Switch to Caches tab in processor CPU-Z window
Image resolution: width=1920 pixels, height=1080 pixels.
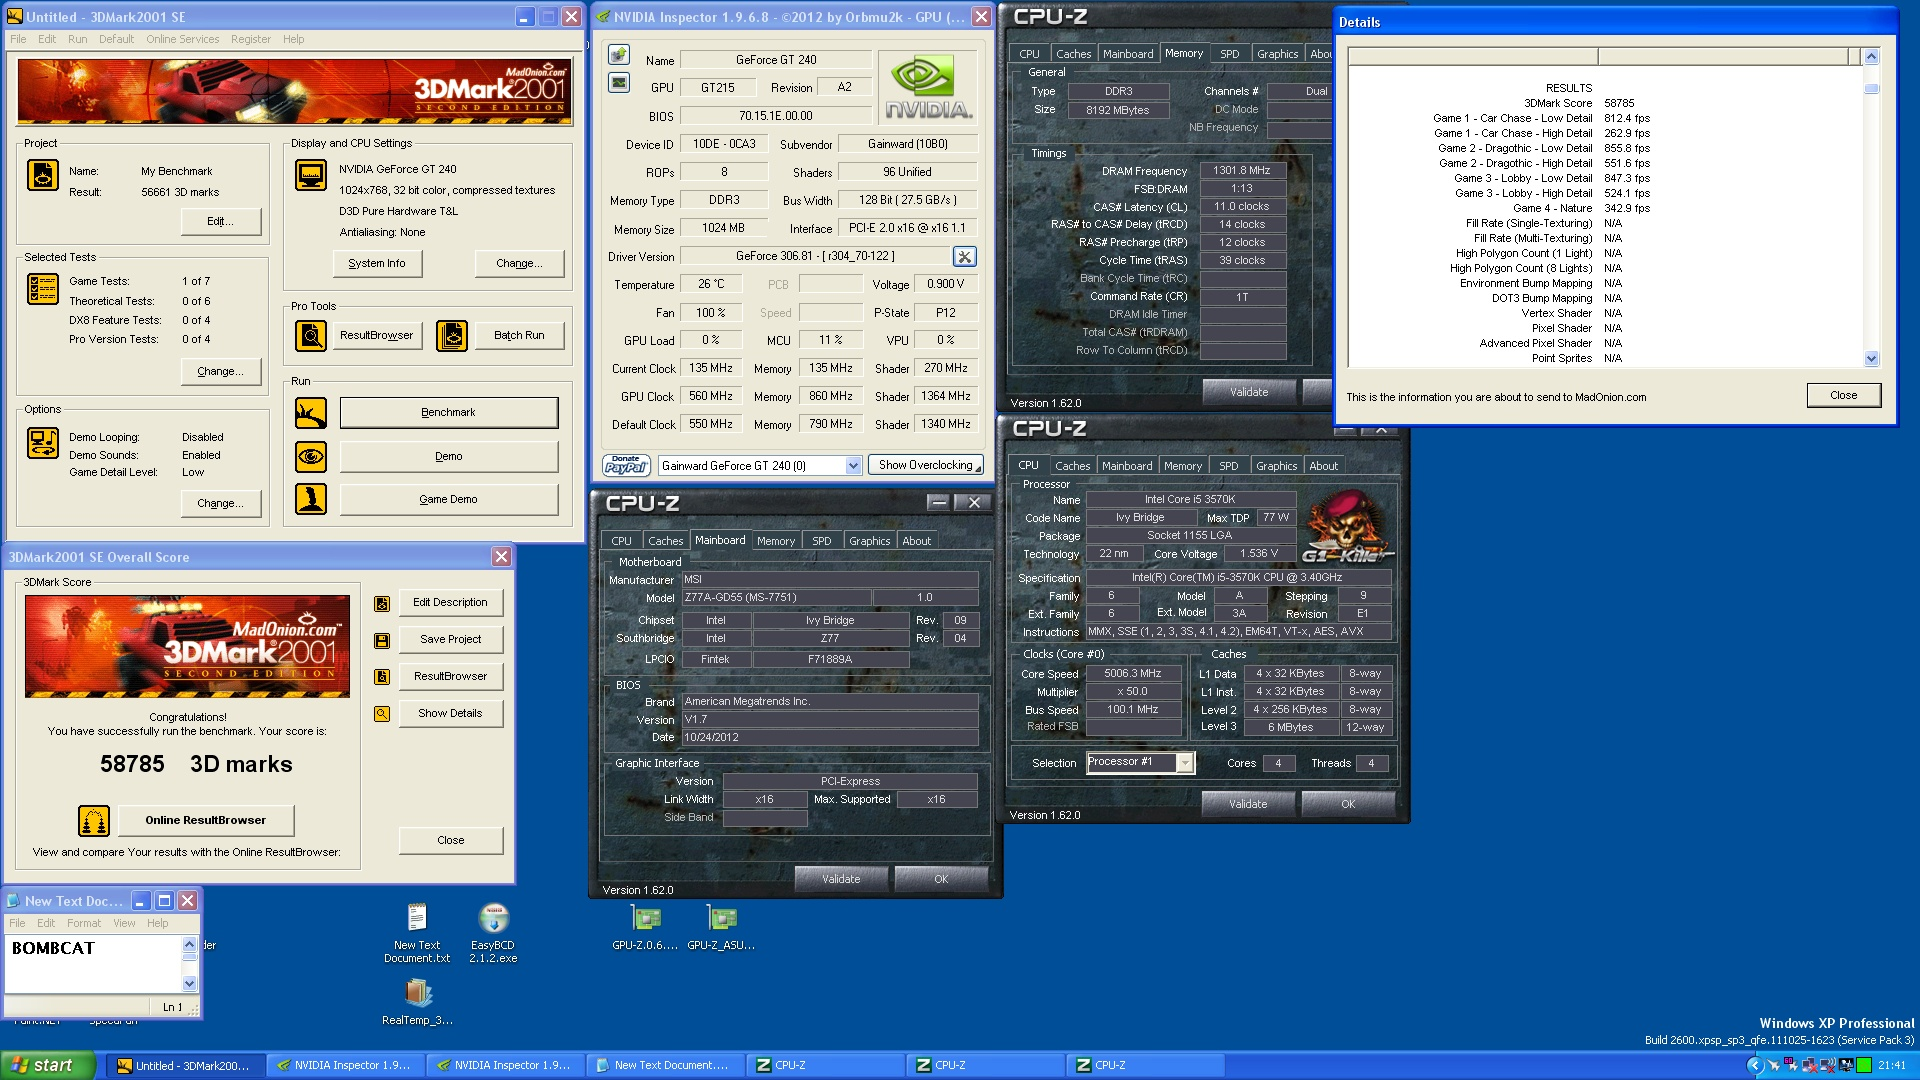1072,466
